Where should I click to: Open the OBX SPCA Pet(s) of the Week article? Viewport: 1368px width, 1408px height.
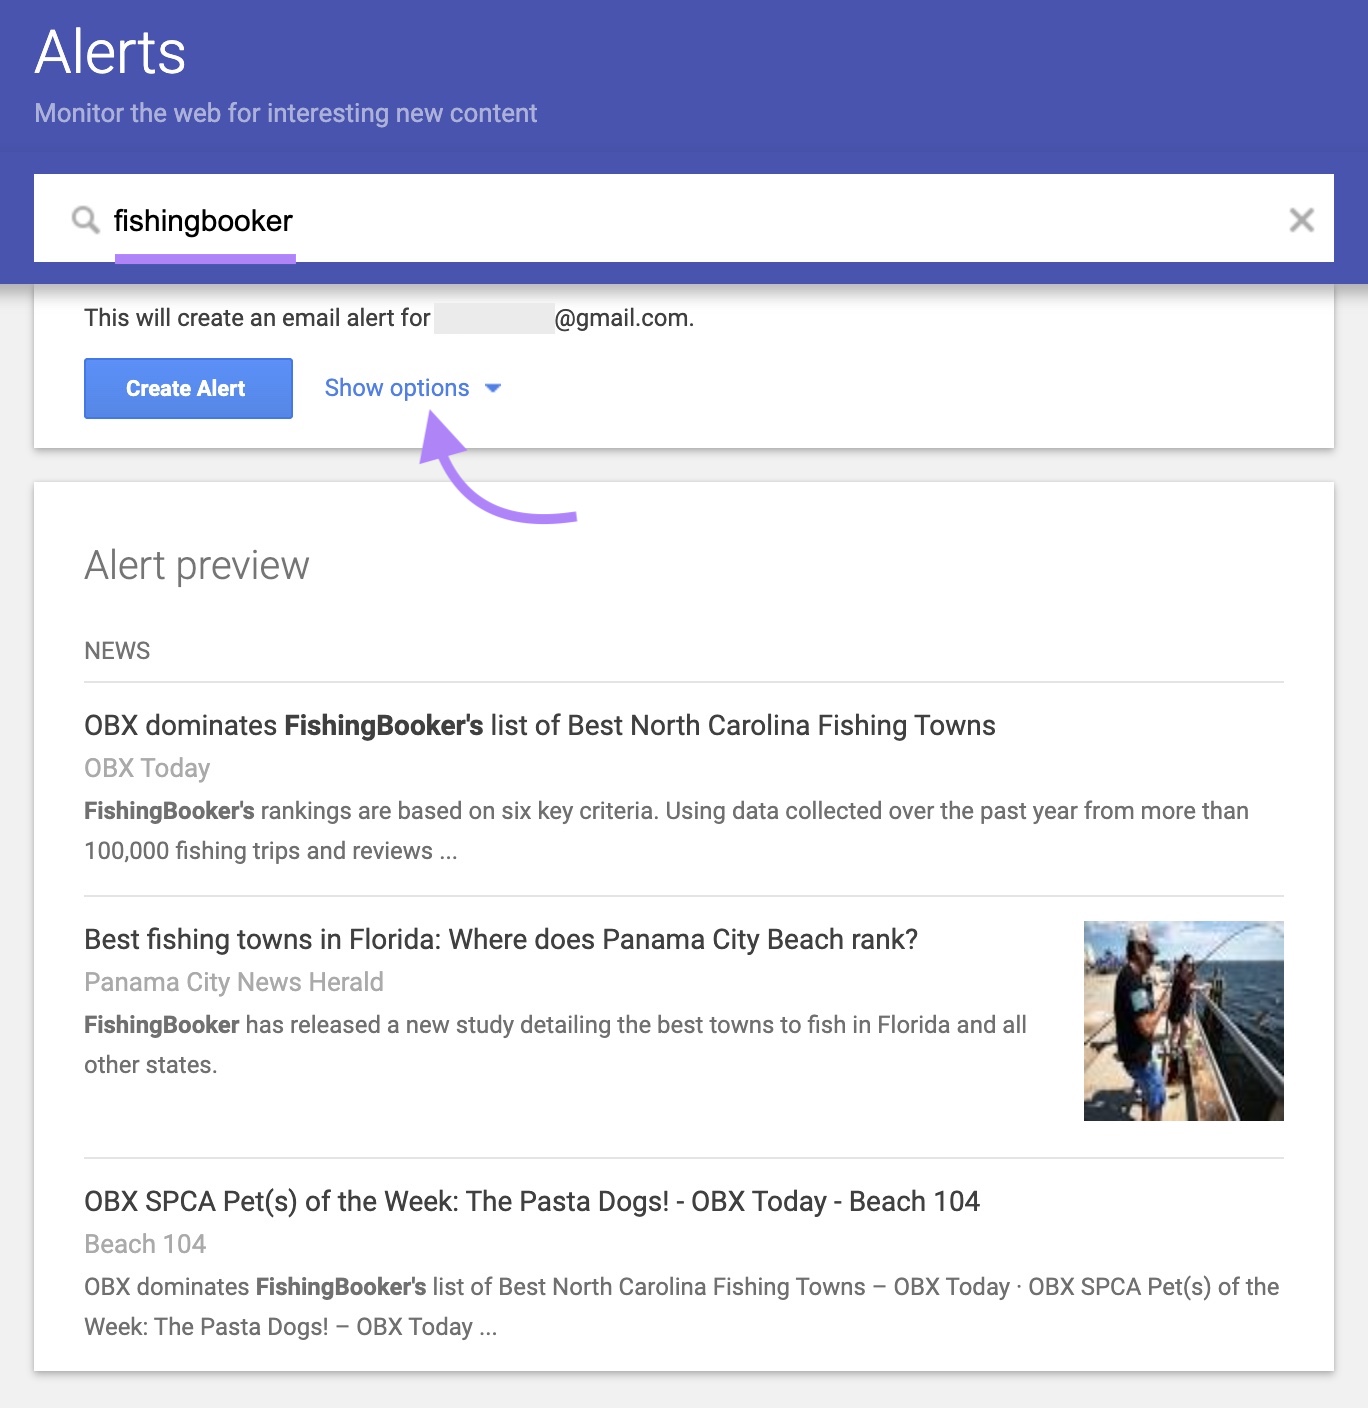pos(532,1201)
